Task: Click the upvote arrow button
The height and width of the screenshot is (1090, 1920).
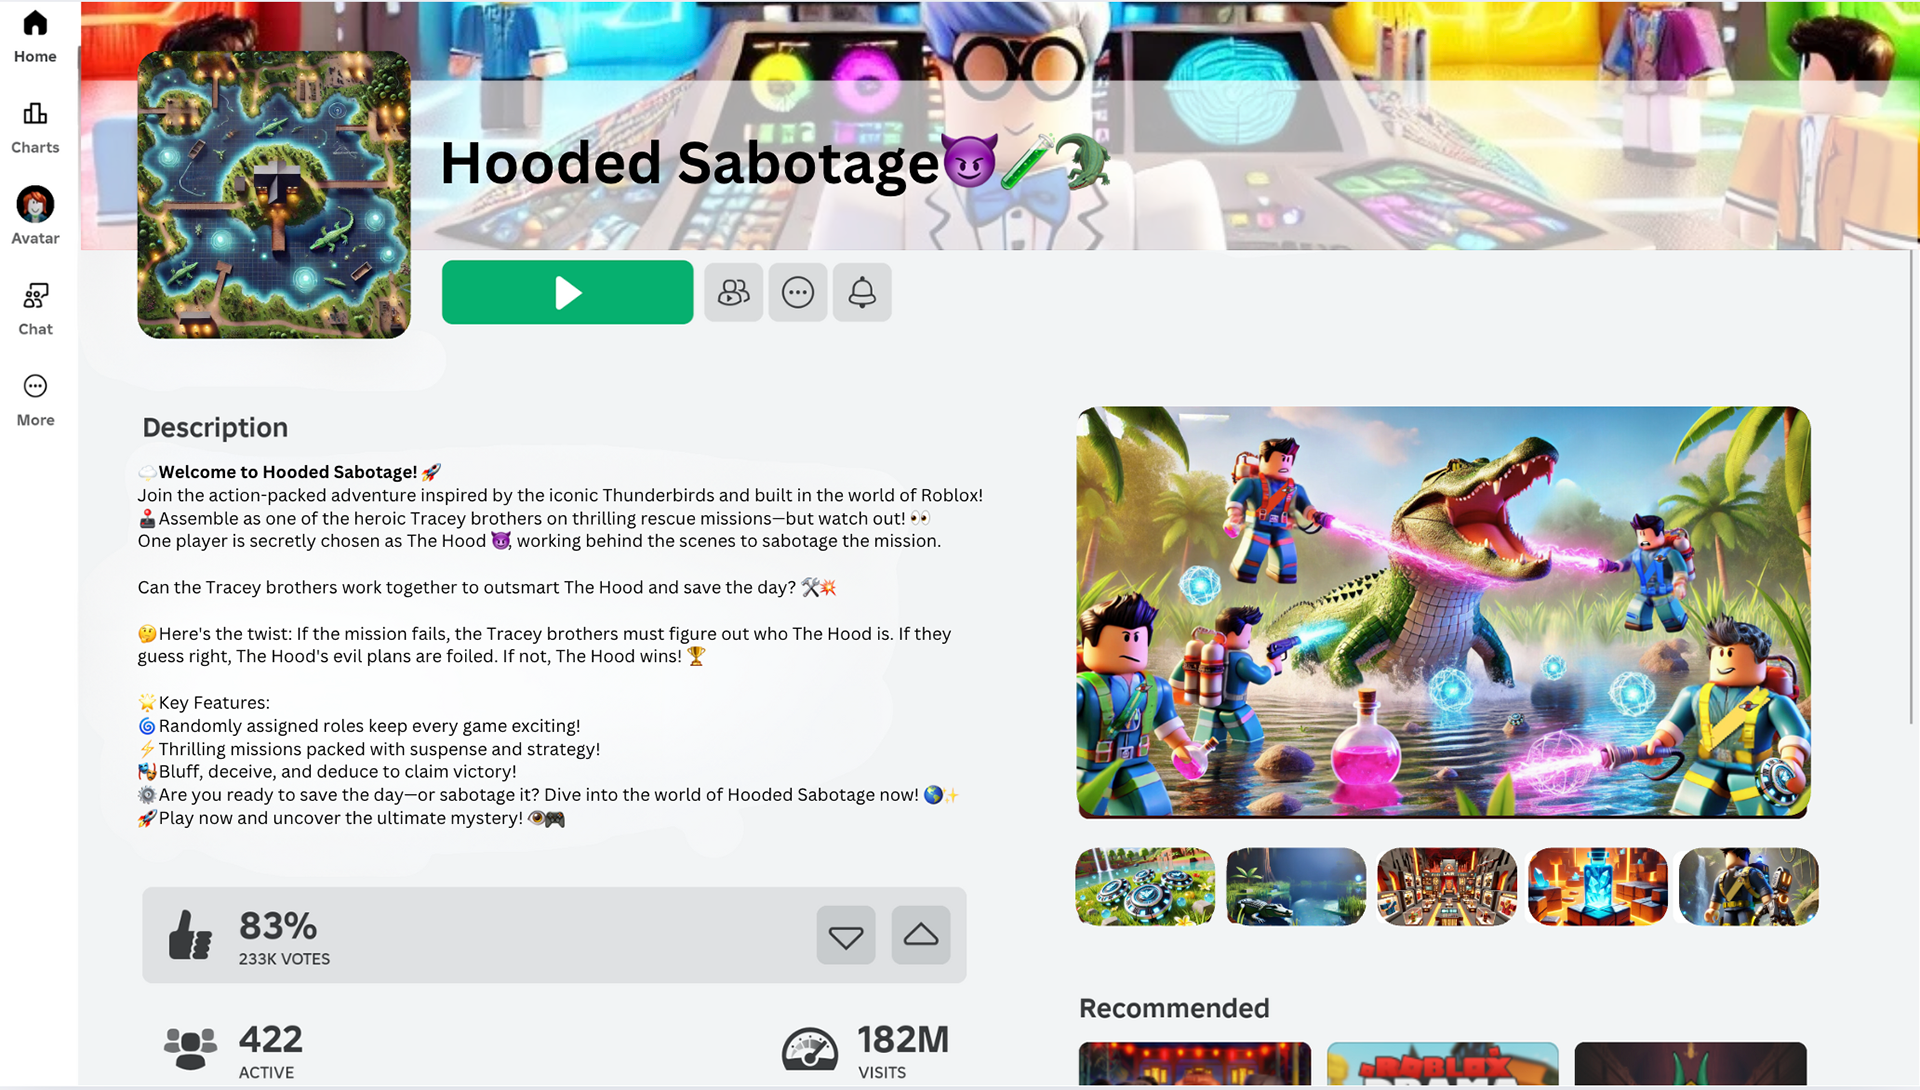Action: (x=921, y=935)
